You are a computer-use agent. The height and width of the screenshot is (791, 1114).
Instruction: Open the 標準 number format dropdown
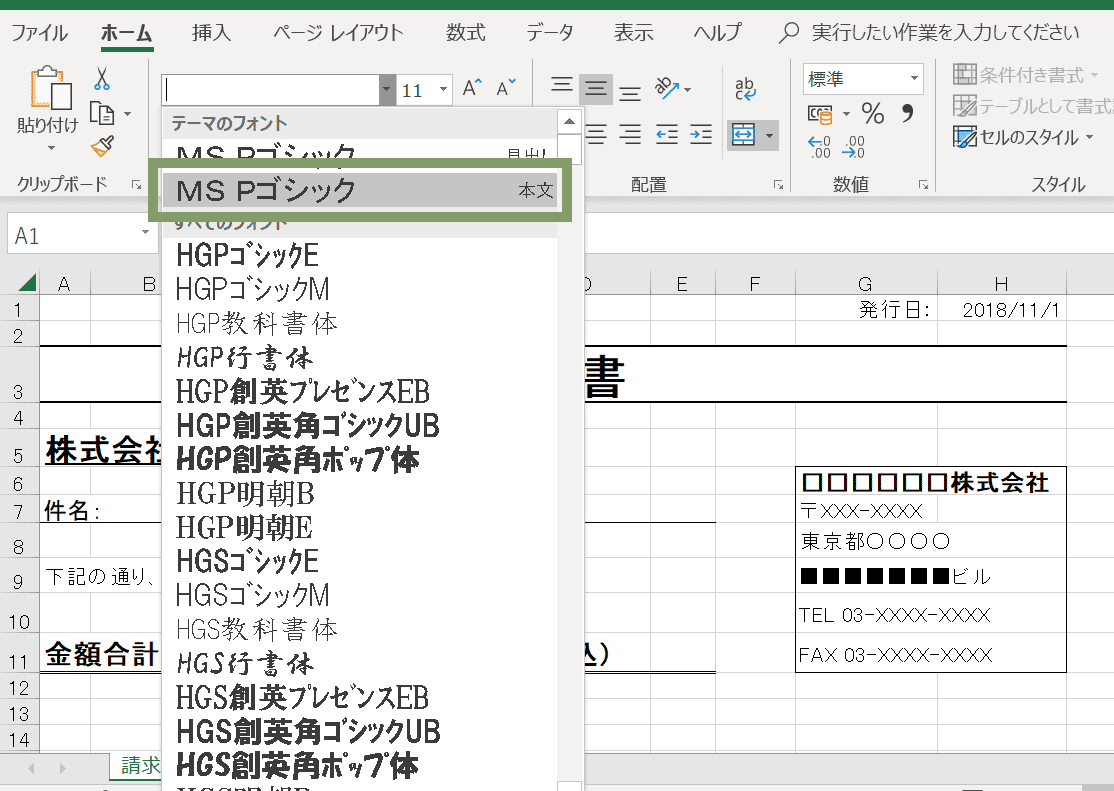[x=914, y=78]
